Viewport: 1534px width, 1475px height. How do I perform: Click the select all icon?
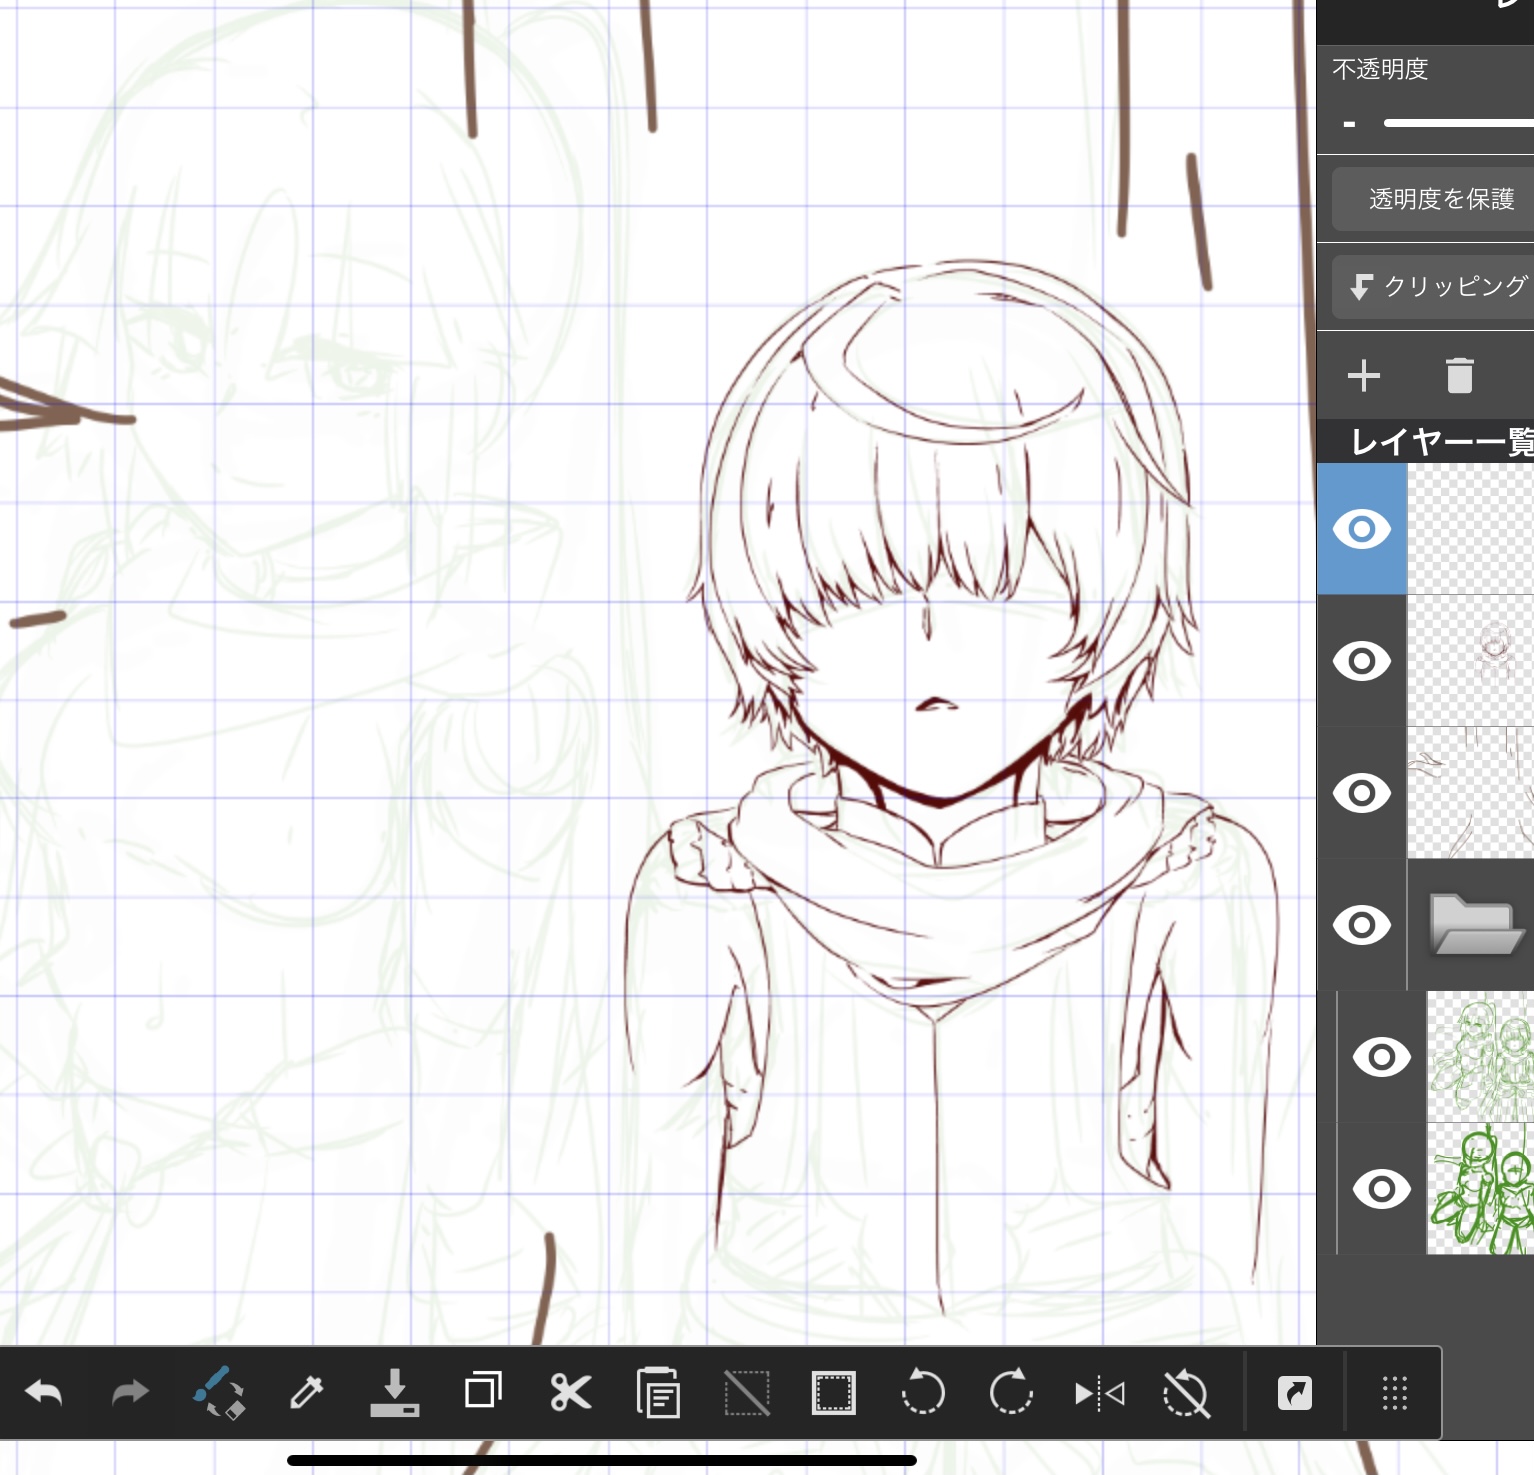click(x=833, y=1393)
